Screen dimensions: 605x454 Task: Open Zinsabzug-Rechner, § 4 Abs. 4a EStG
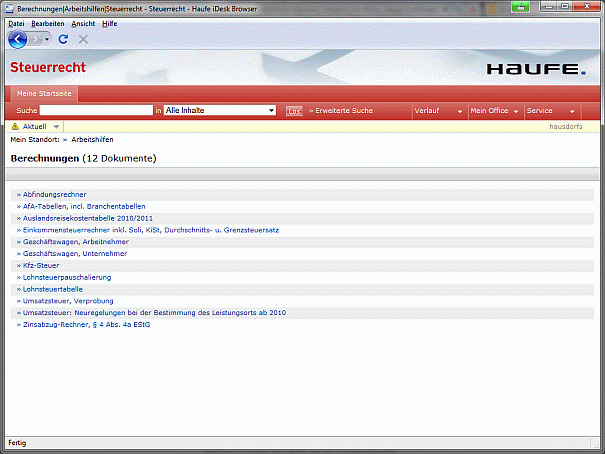[86, 325]
